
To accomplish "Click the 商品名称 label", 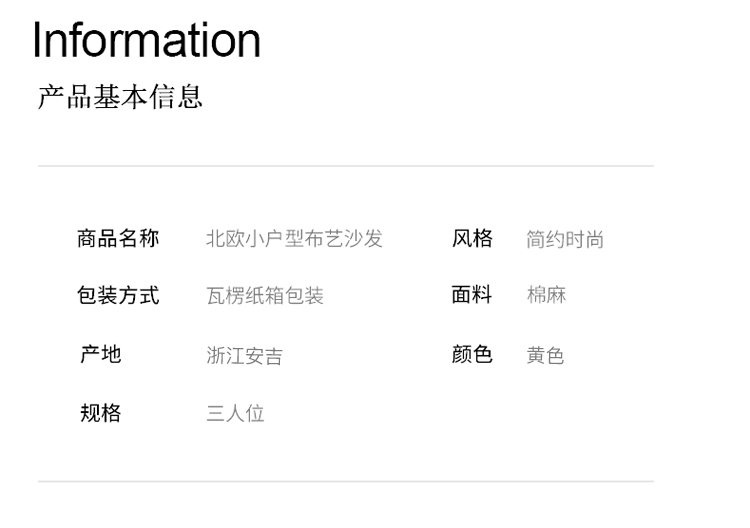I will click(x=118, y=238).
